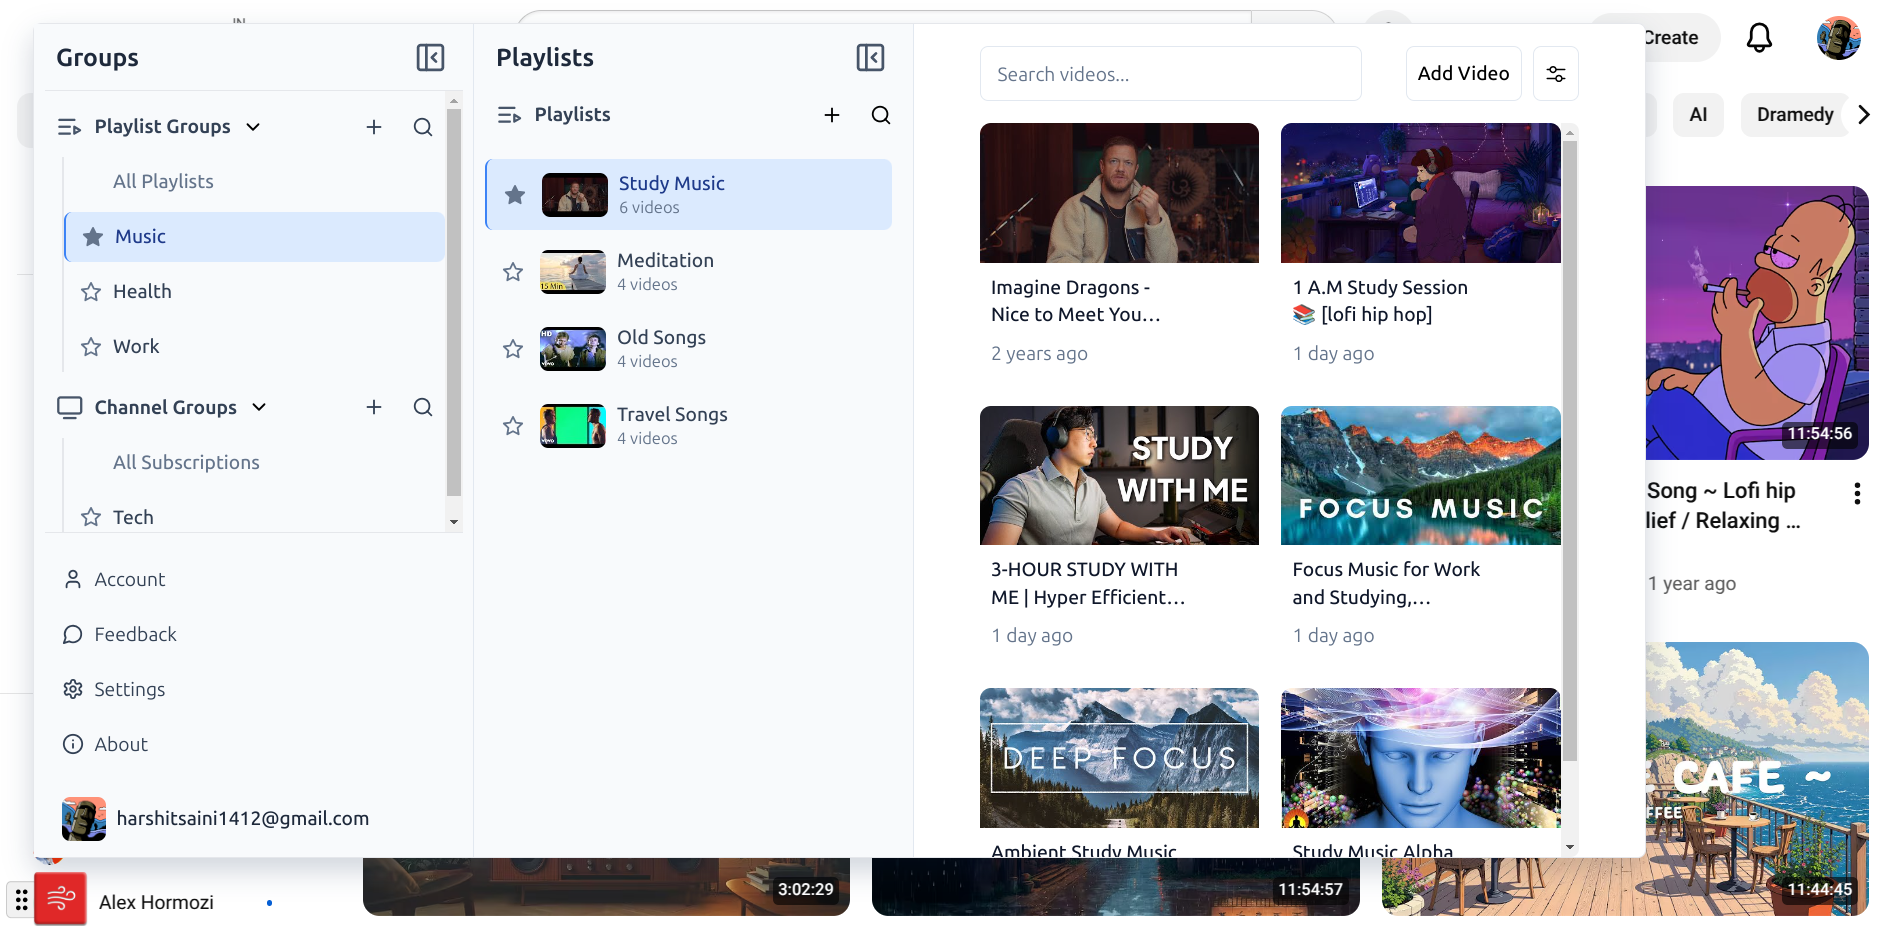The image size is (1882, 926).
Task: Collapse the Playlist Groups section
Action: [x=254, y=127]
